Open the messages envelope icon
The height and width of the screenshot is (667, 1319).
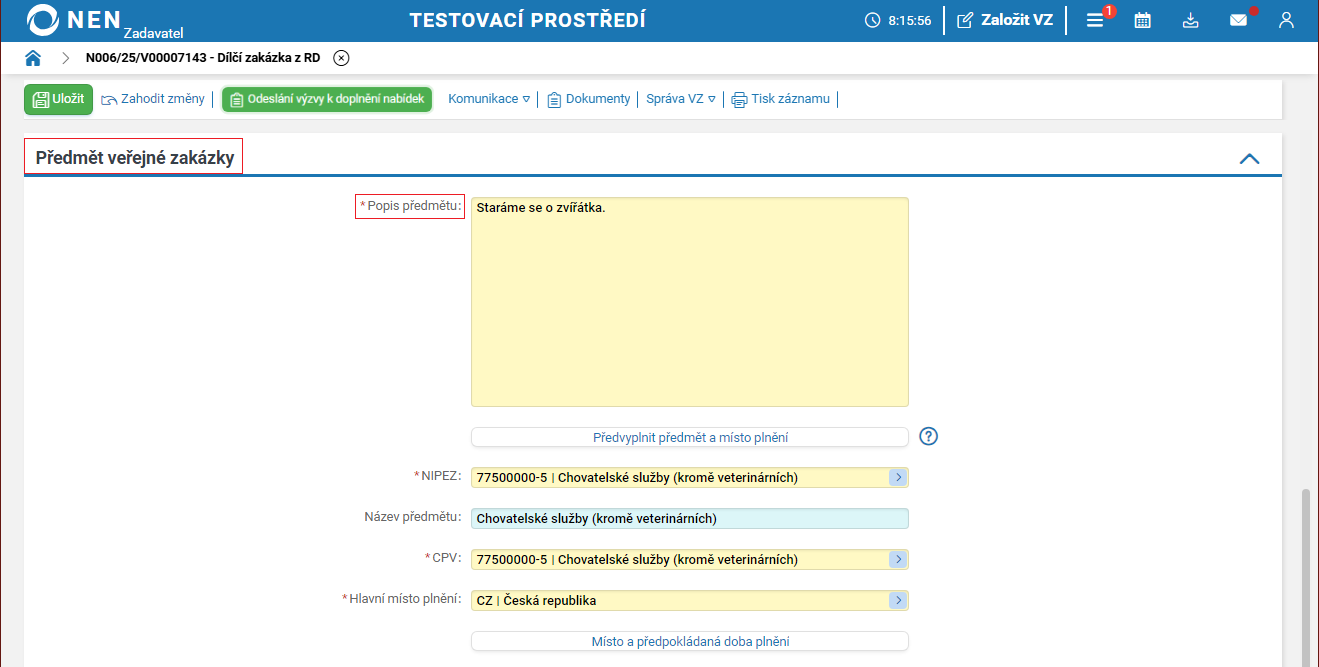(1238, 20)
